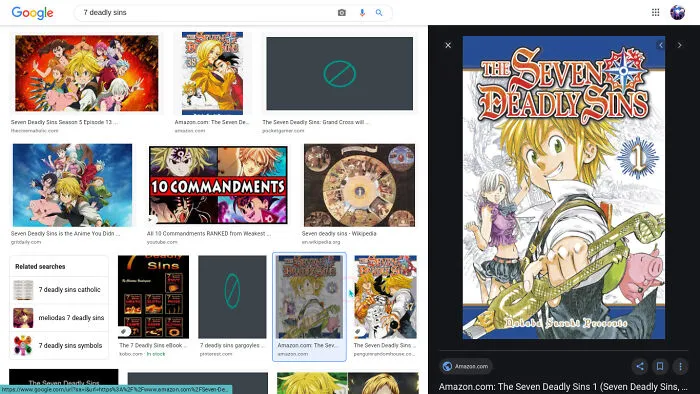Open 7 Deadly Sins eBook kobo thumbnail

point(153,297)
